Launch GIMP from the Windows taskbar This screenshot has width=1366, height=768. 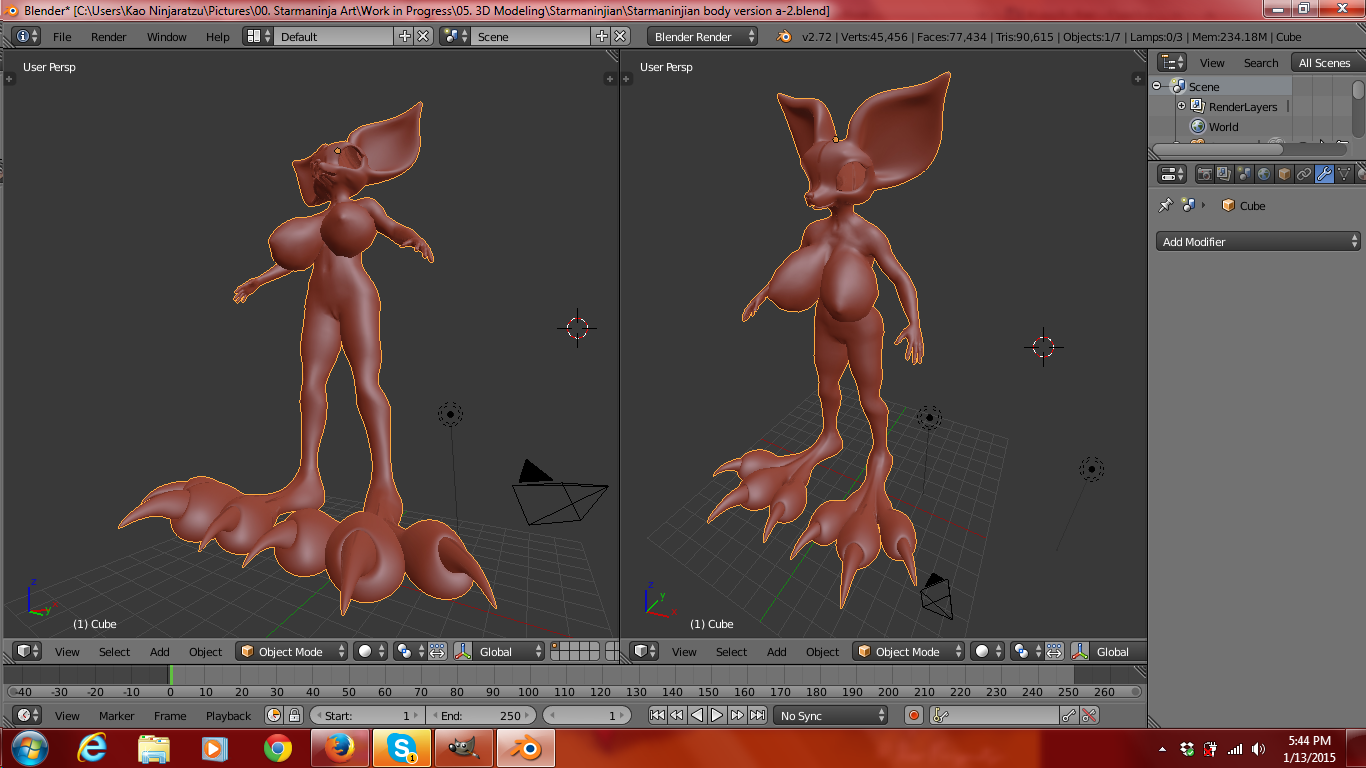pyautogui.click(x=463, y=748)
